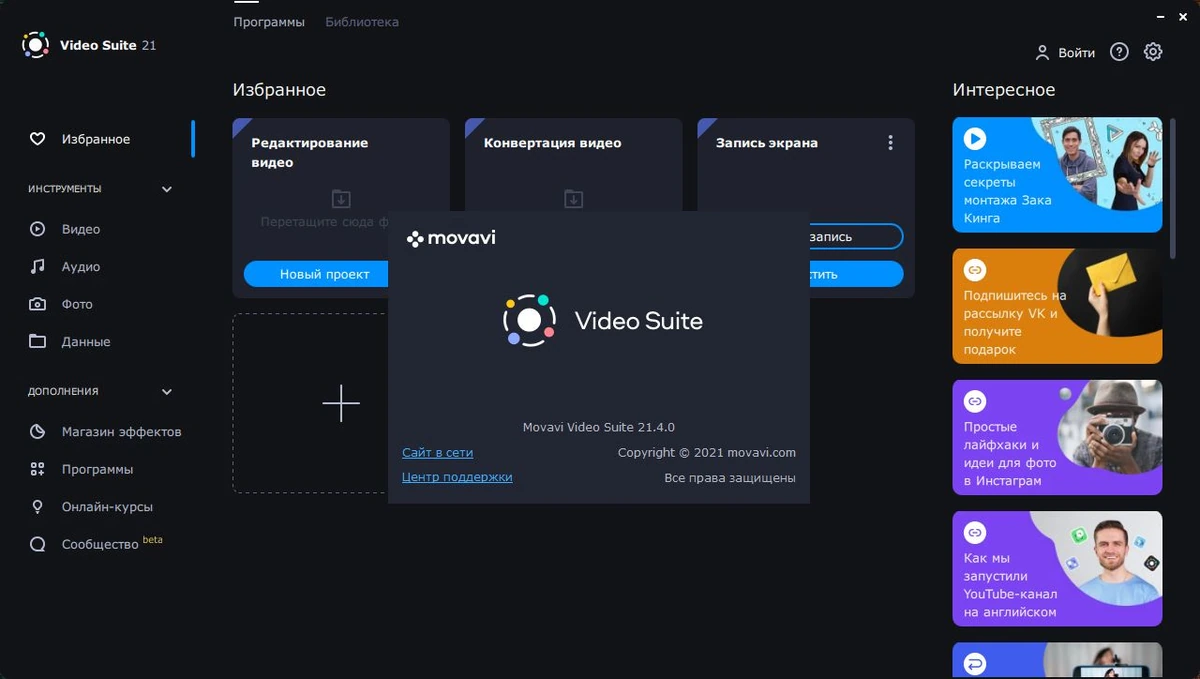Viewport: 1200px width, 679px height.
Task: Click the Запись экрана card title
Action: coord(767,143)
